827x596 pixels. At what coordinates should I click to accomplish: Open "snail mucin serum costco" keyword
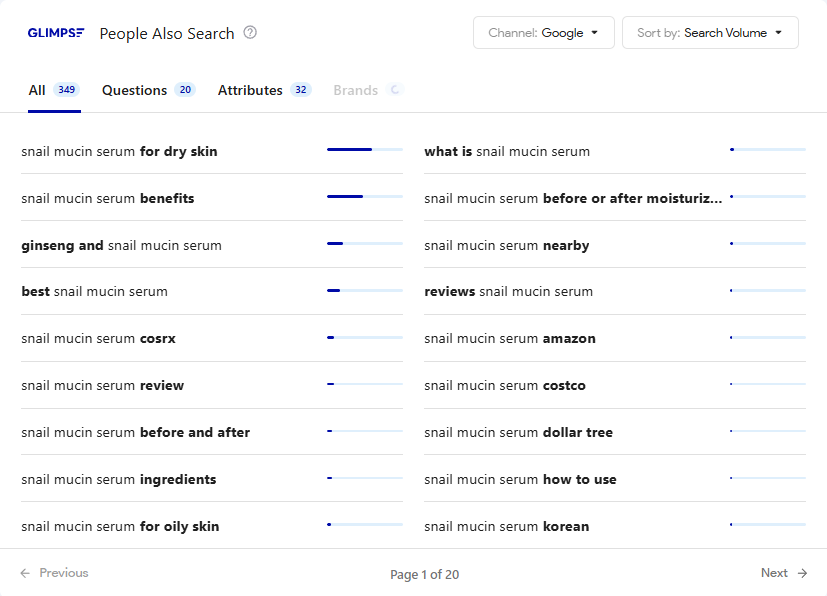pyautogui.click(x=505, y=386)
